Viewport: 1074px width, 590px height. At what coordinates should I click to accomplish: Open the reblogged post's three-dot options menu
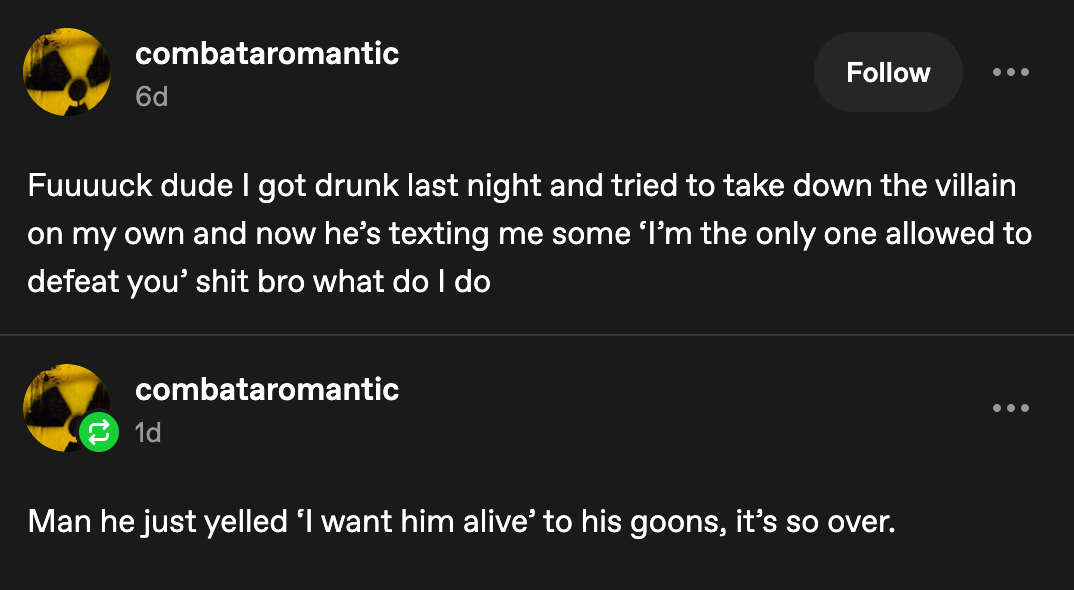tap(1011, 408)
